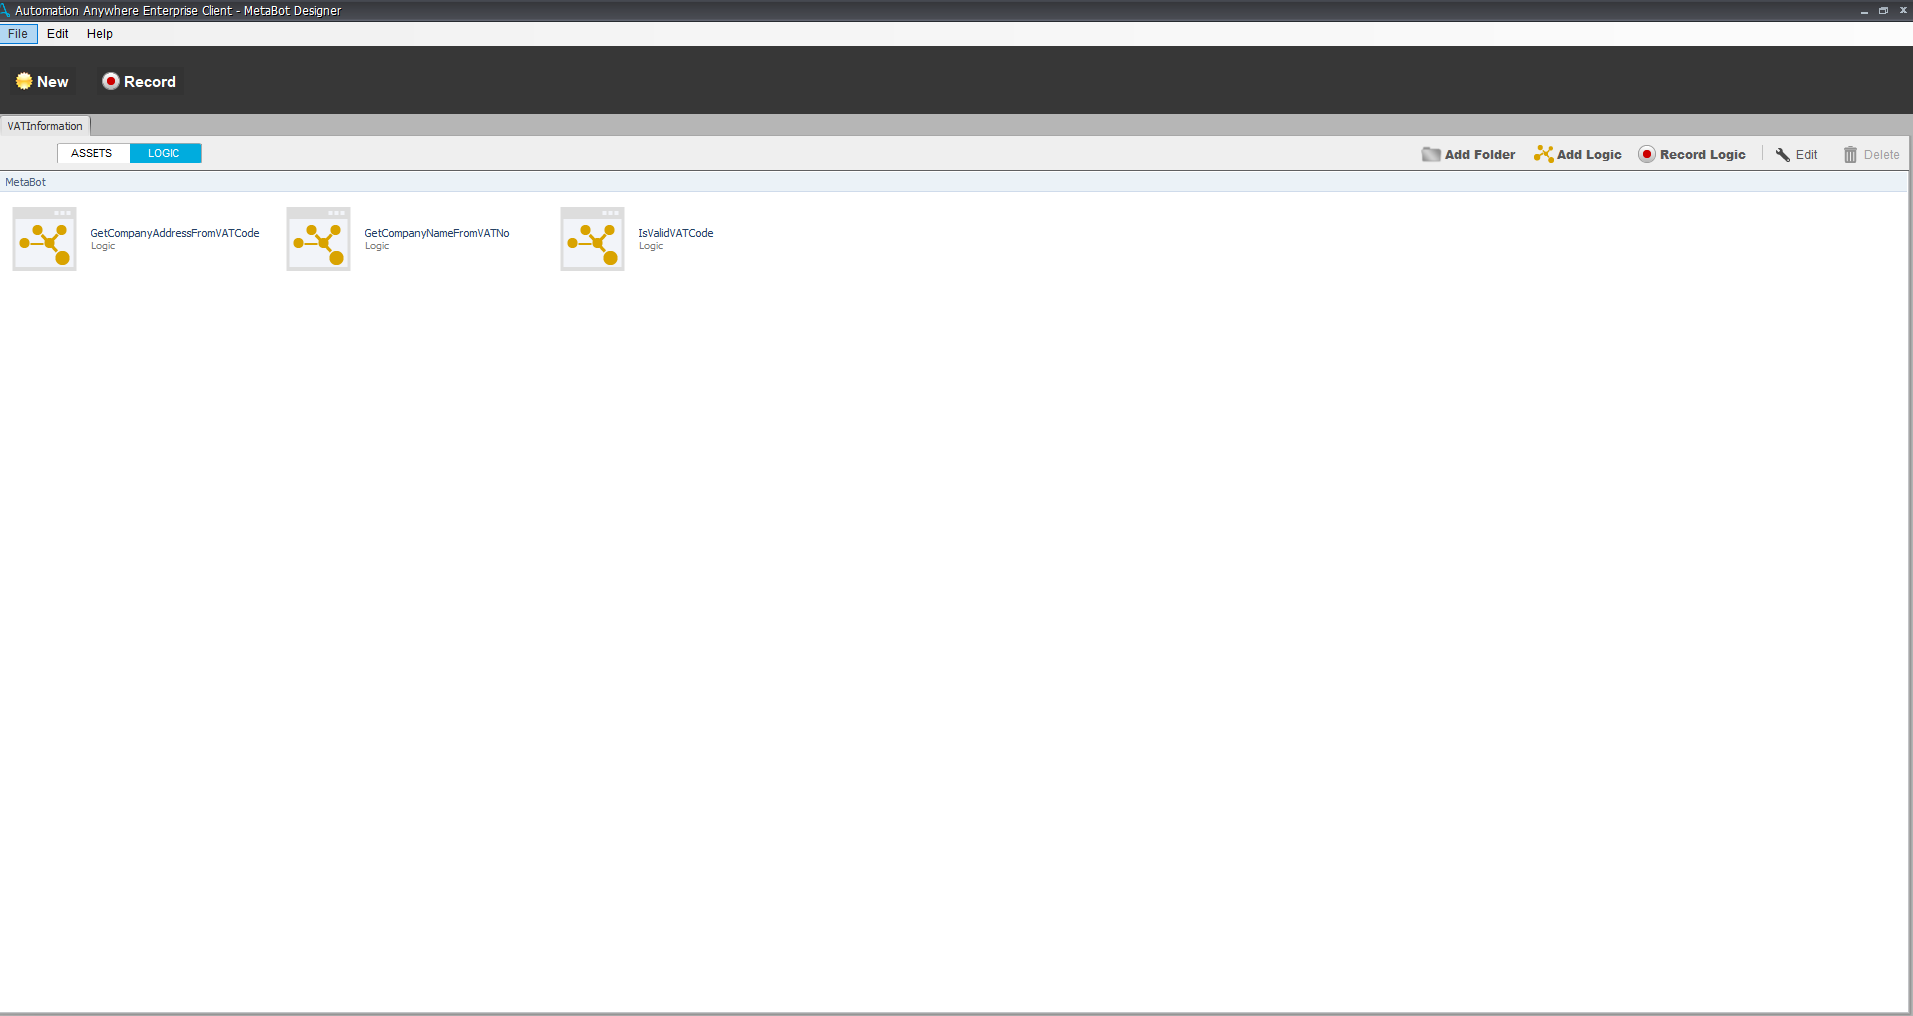This screenshot has height=1016, width=1913.
Task: Click the Logic type label under GetCompanyAddressFromVATCode
Action: (103, 246)
